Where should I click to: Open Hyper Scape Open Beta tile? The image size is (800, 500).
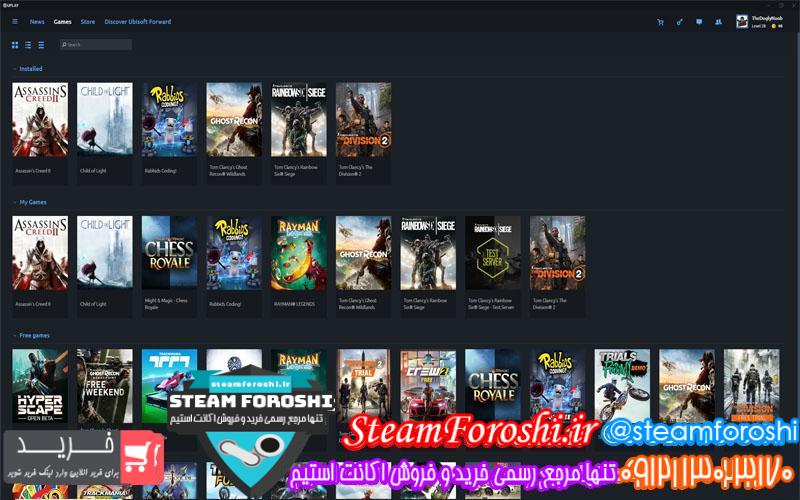tap(40, 385)
